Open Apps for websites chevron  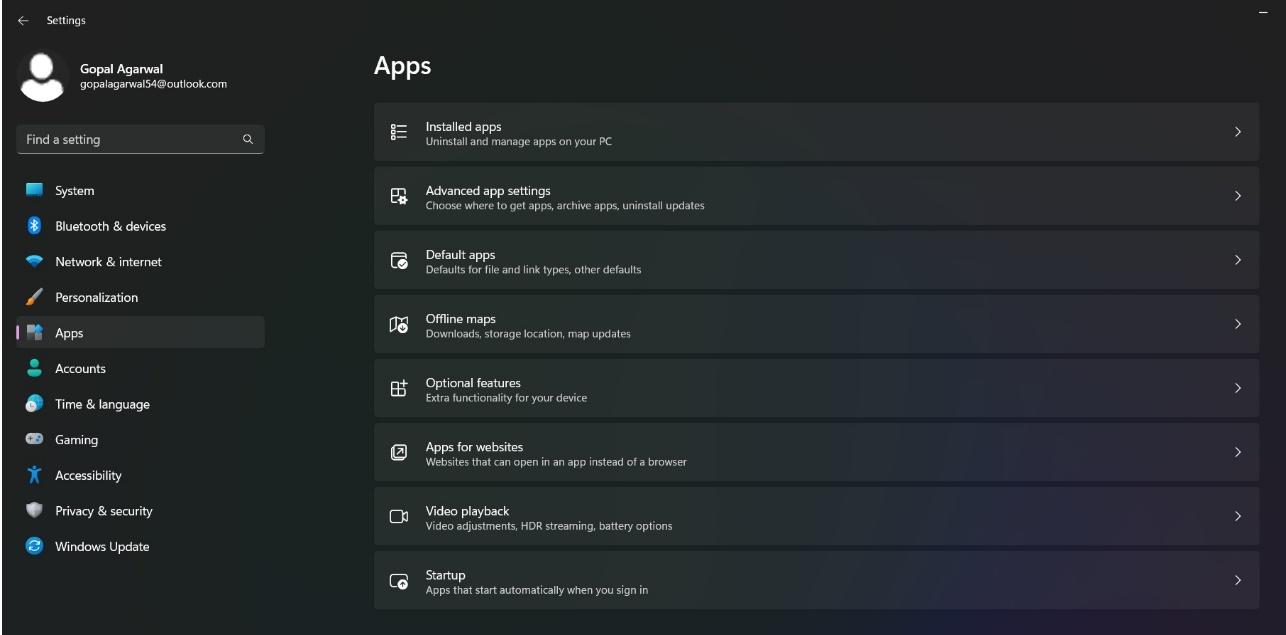point(1238,452)
